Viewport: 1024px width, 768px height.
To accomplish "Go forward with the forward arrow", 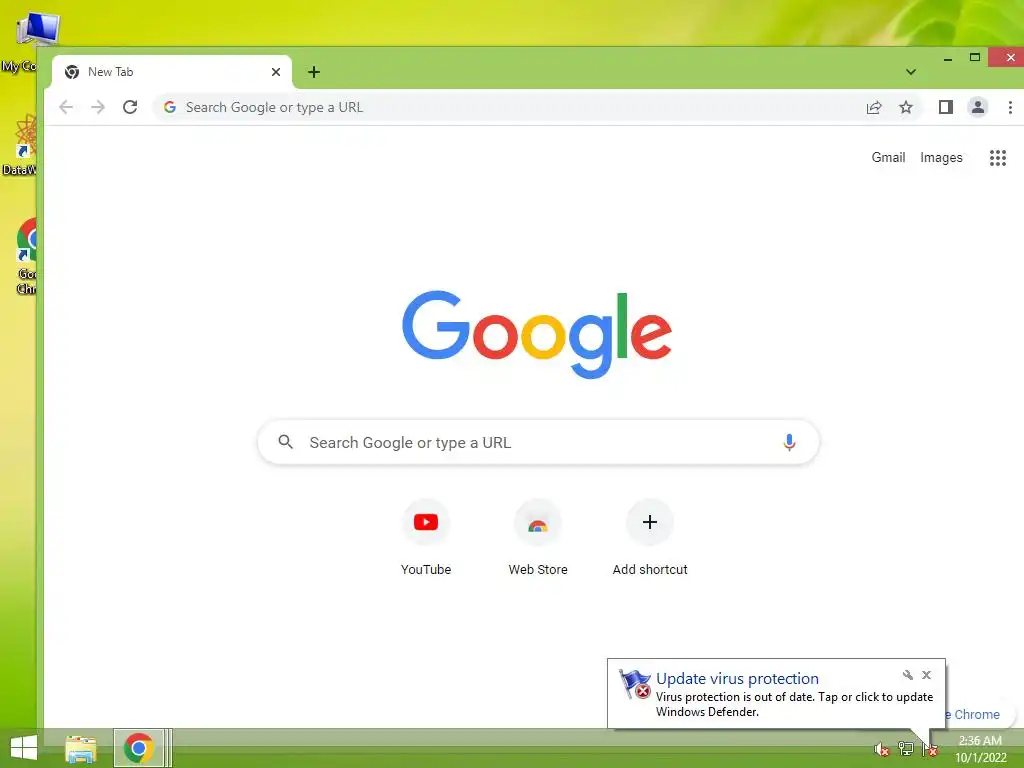I will (98, 107).
